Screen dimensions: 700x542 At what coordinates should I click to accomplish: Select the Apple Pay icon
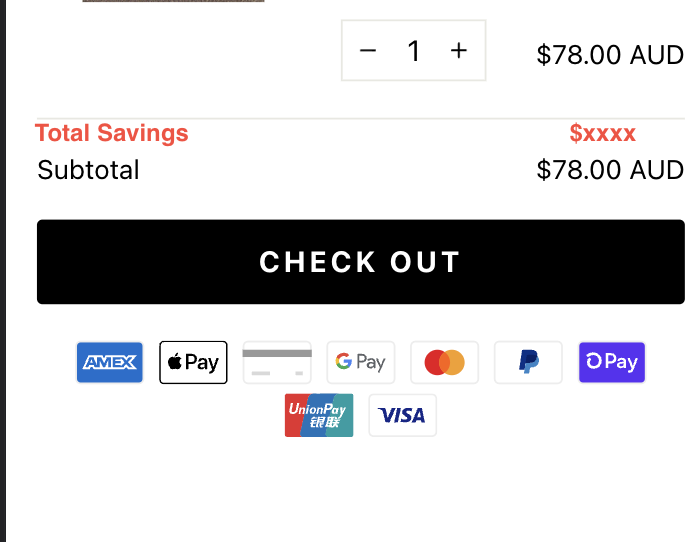(x=193, y=362)
